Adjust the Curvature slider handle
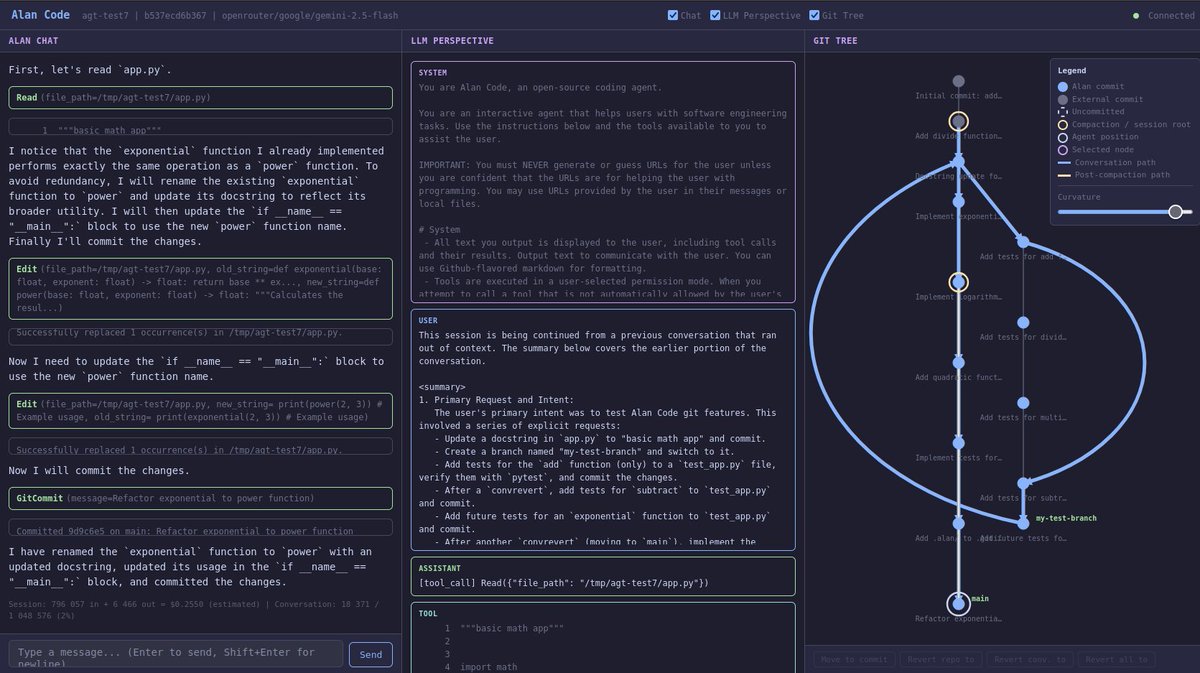This screenshot has width=1200, height=673. pos(1175,211)
